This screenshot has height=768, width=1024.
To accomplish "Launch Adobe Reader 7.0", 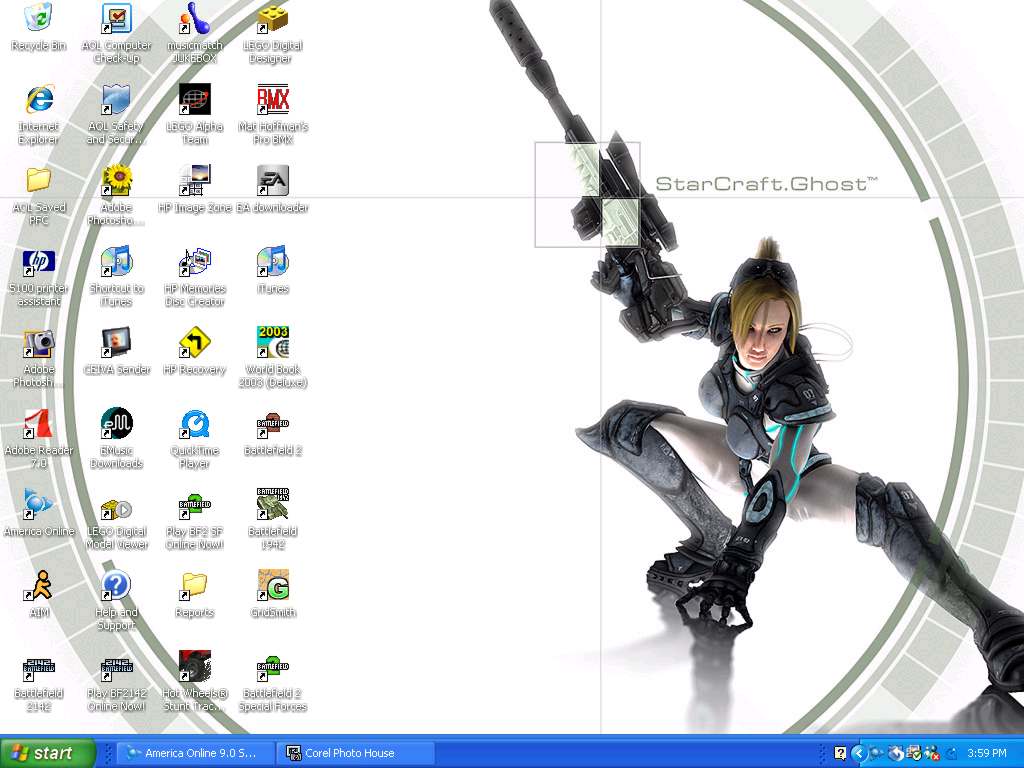I will pos(36,427).
